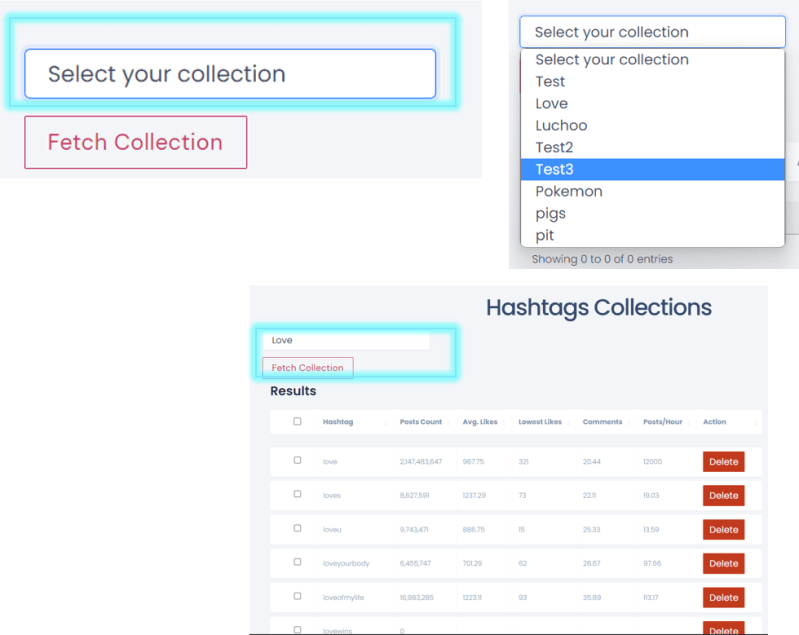This screenshot has width=799, height=635.
Task: Select the Test option in dropdown list
Action: pyautogui.click(x=652, y=82)
